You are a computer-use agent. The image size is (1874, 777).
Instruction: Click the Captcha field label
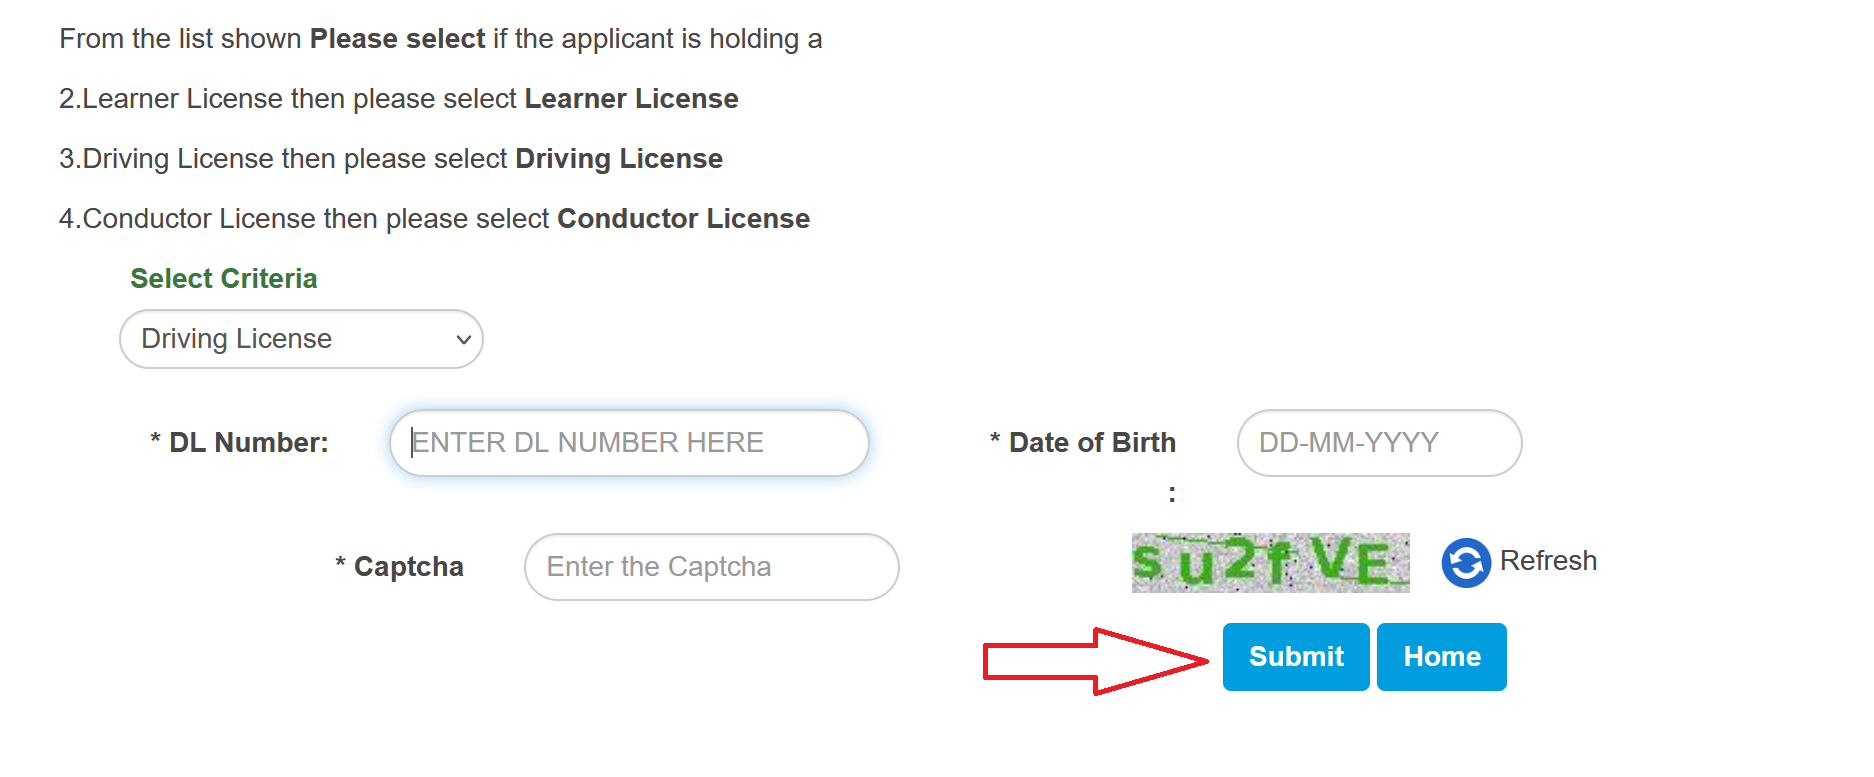click(400, 566)
